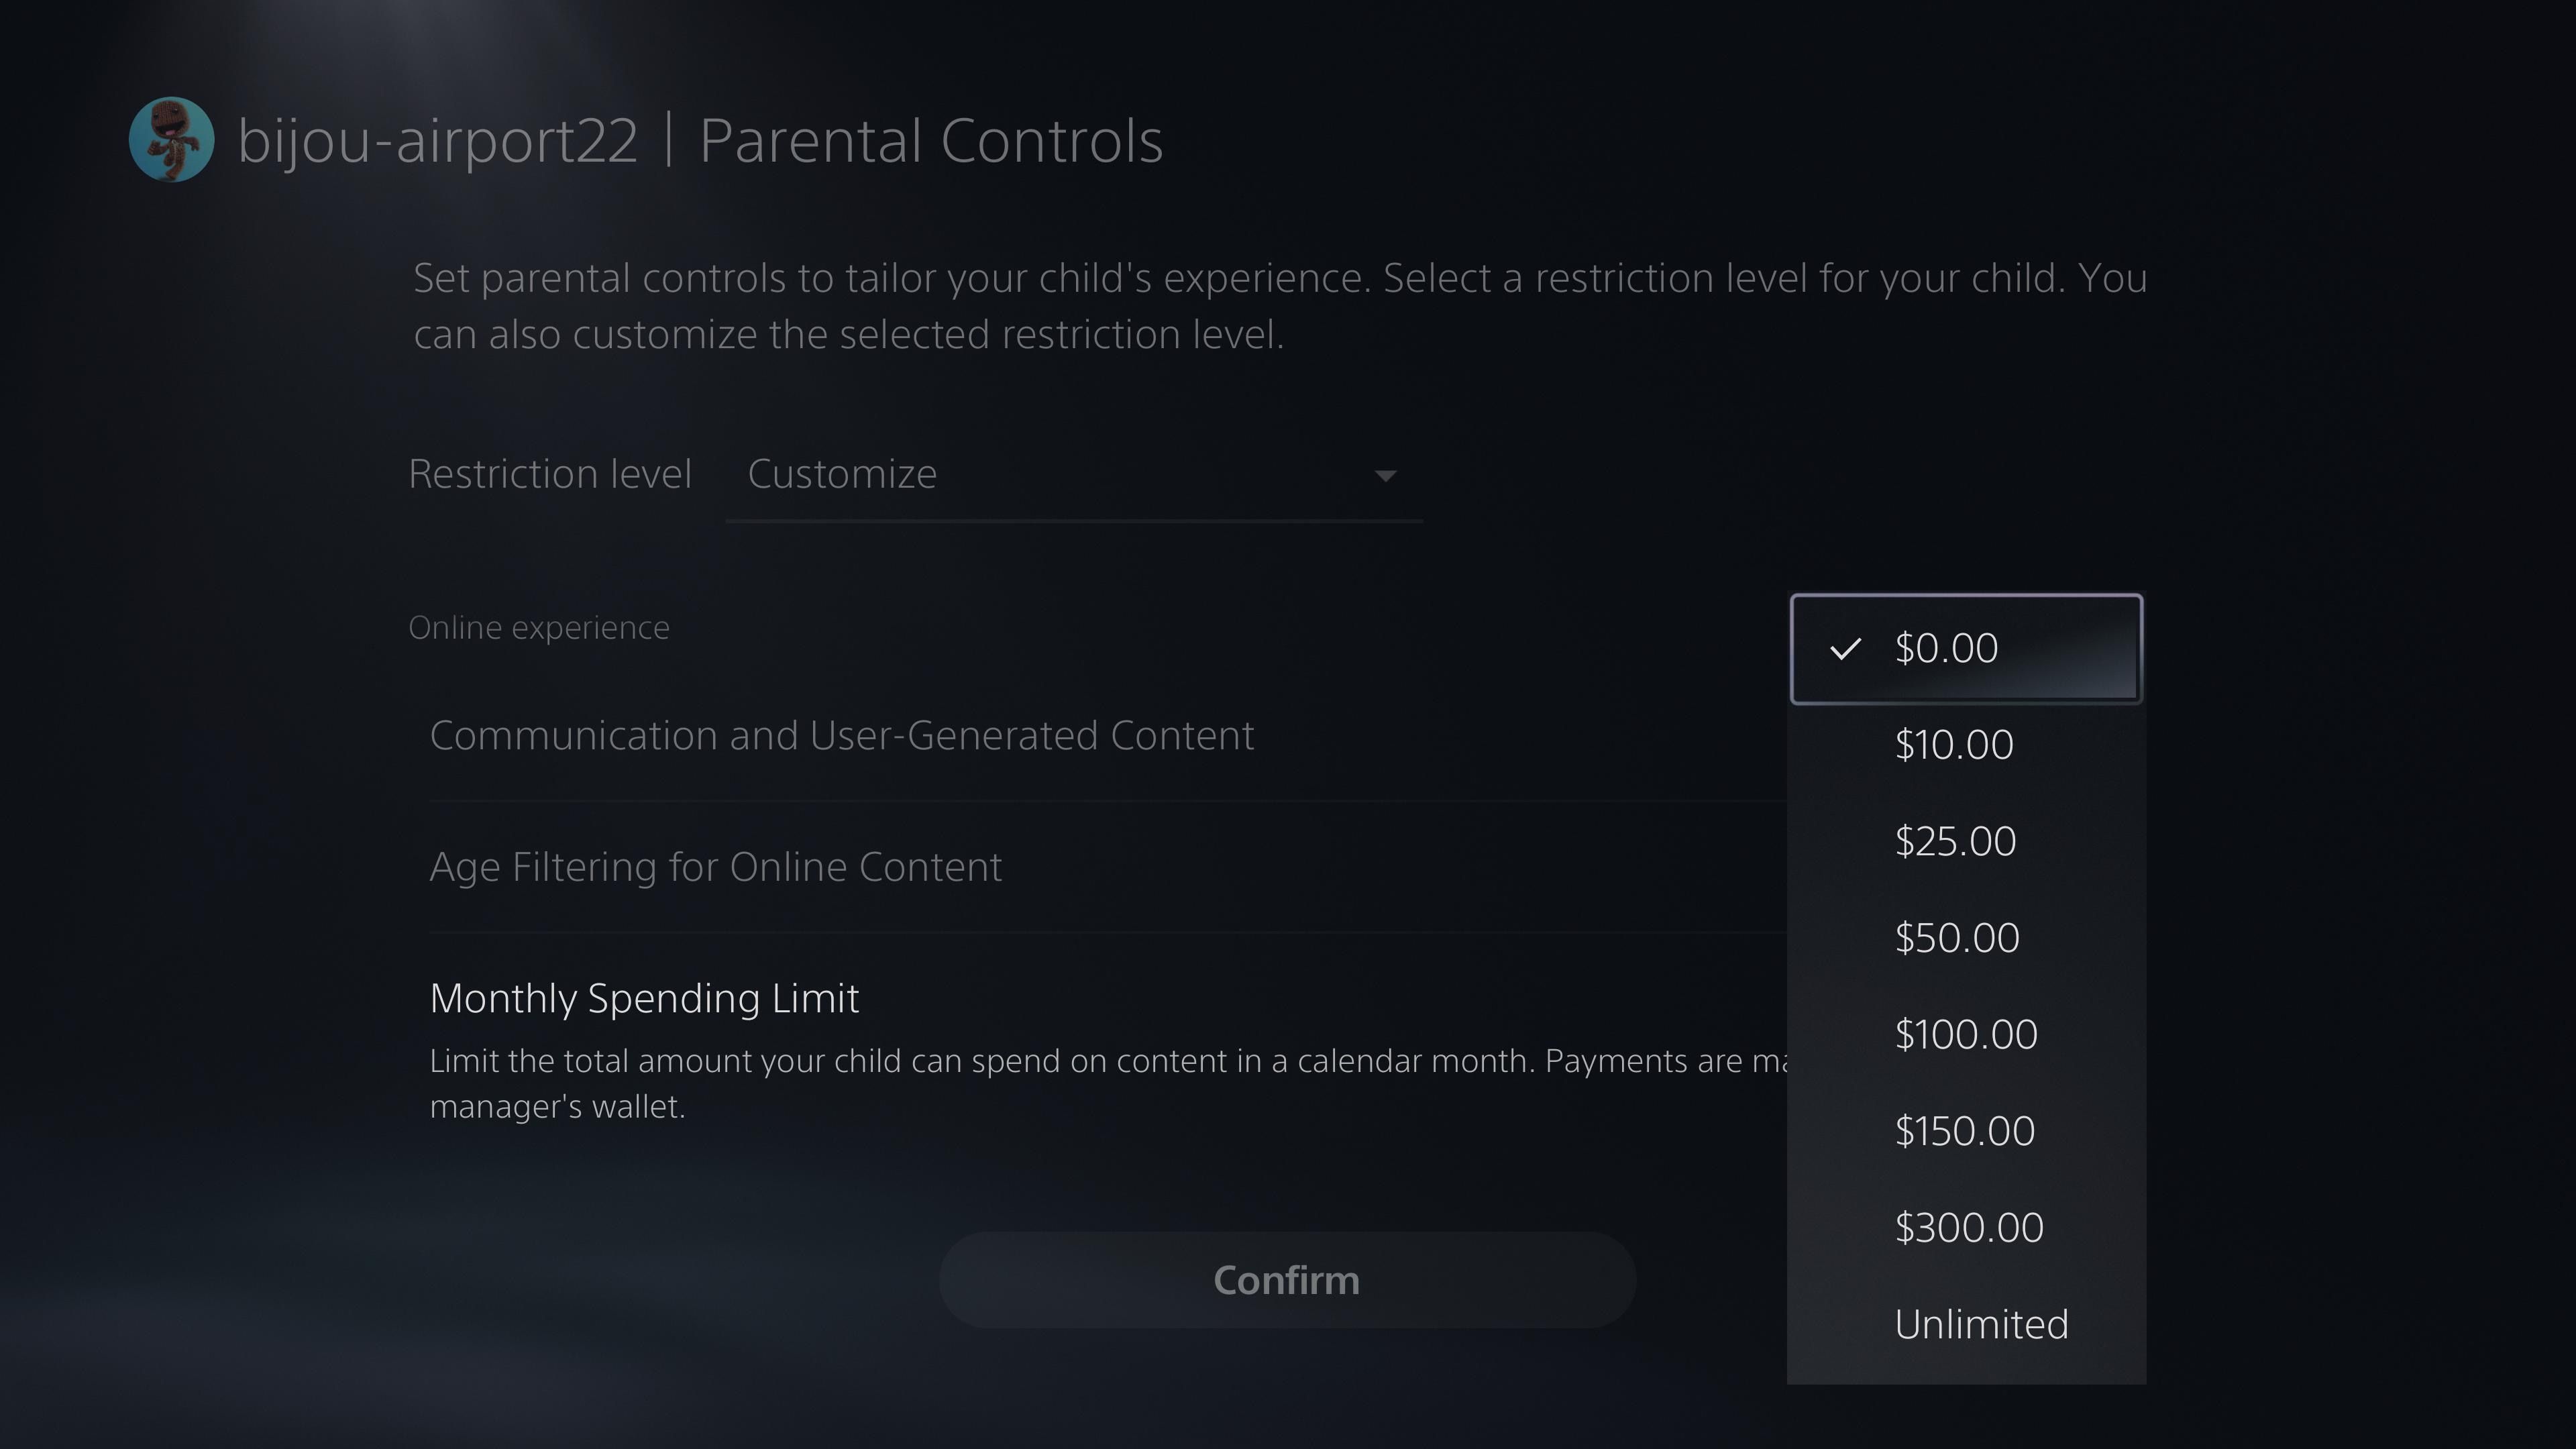Screen dimensions: 2576x1449
Task: Select the $10.00 spending limit option
Action: point(1953,745)
